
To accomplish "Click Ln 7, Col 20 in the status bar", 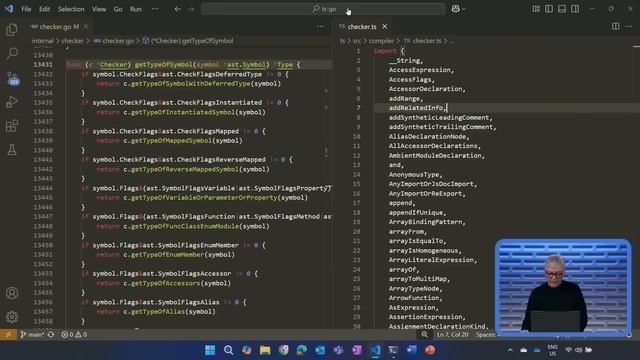I will click(x=453, y=334).
